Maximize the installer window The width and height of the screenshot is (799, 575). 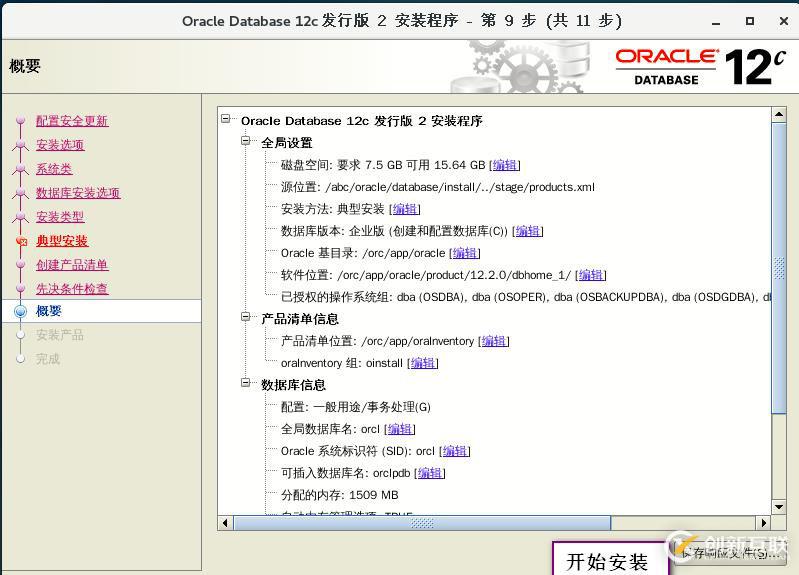pos(750,21)
